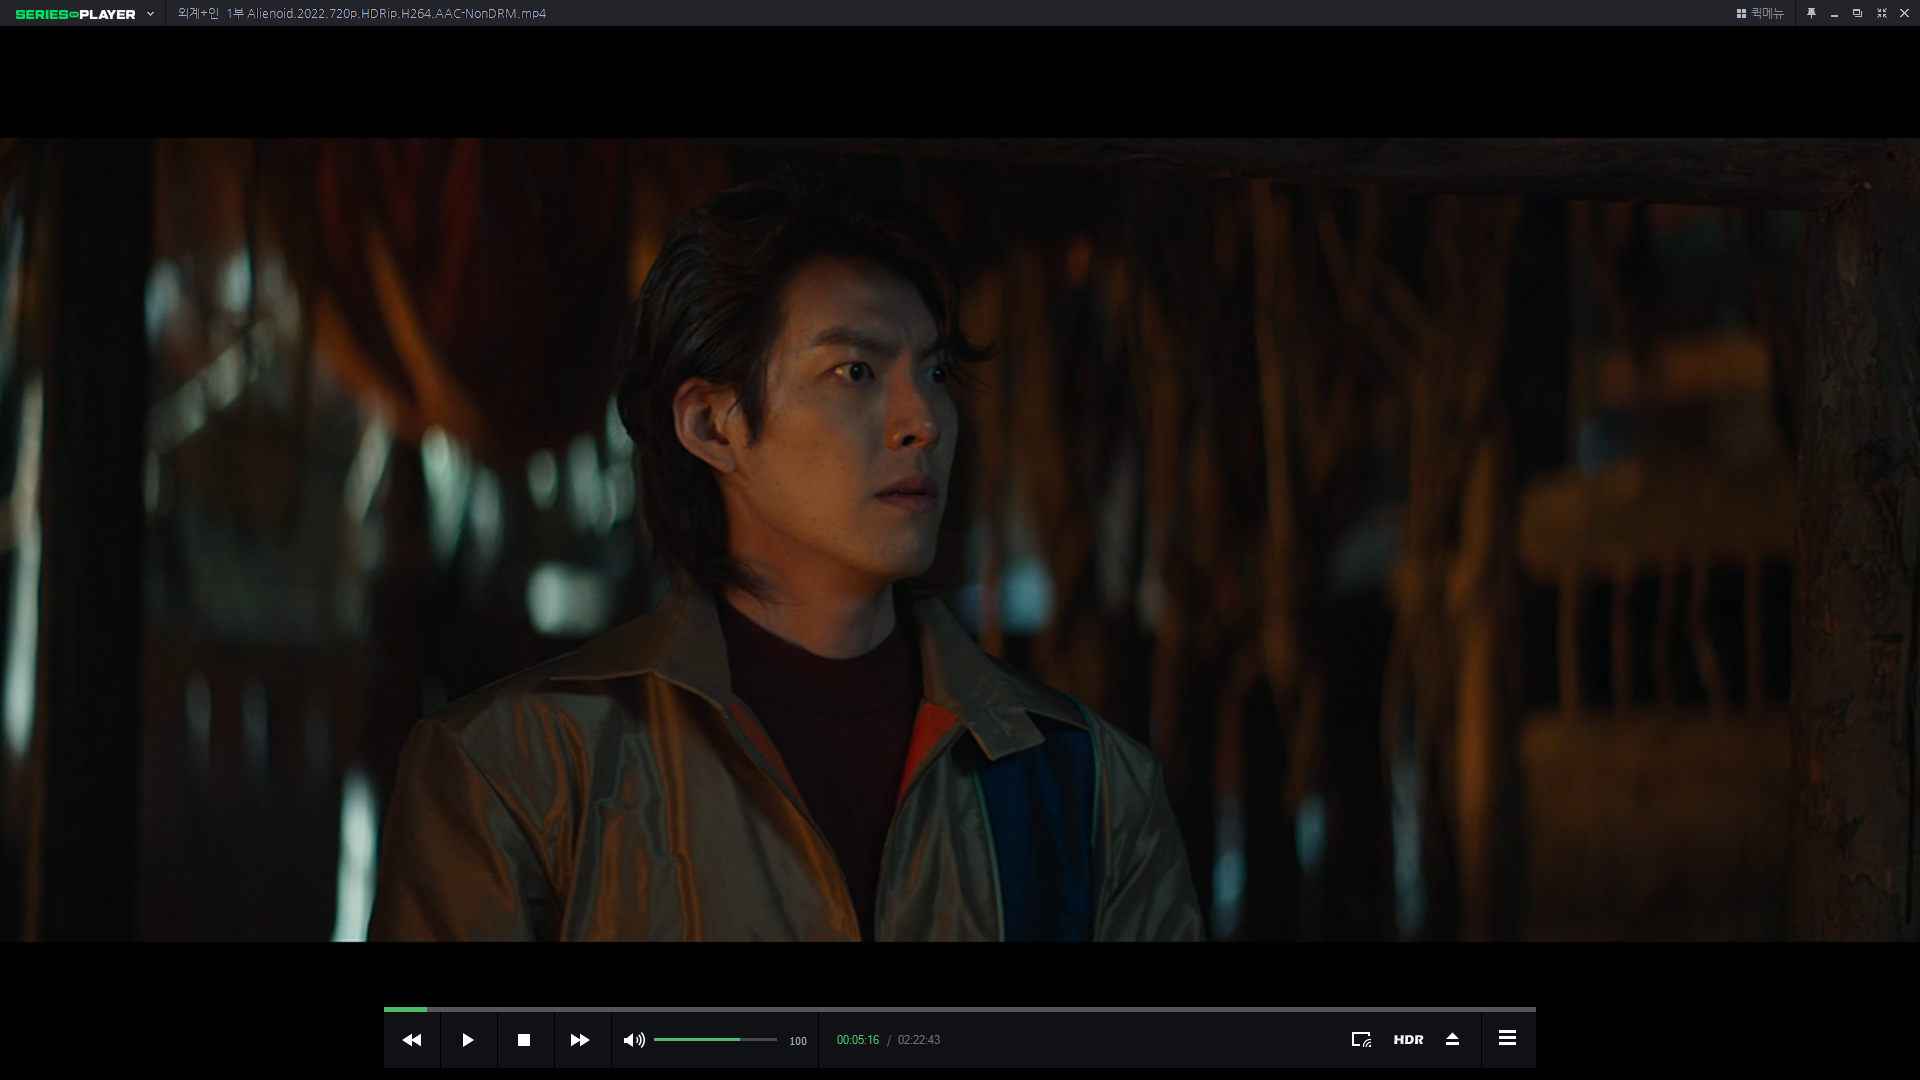Viewport: 1920px width, 1080px height.
Task: Open the hamburger menu in control bar
Action: (1507, 1039)
